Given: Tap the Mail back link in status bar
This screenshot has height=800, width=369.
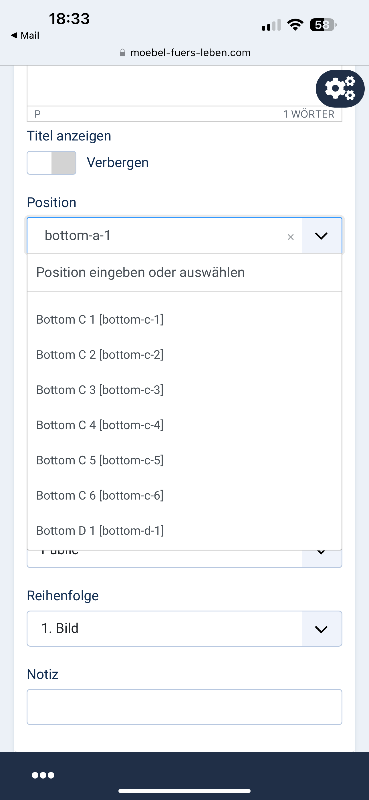Looking at the screenshot, I should coord(25,36).
